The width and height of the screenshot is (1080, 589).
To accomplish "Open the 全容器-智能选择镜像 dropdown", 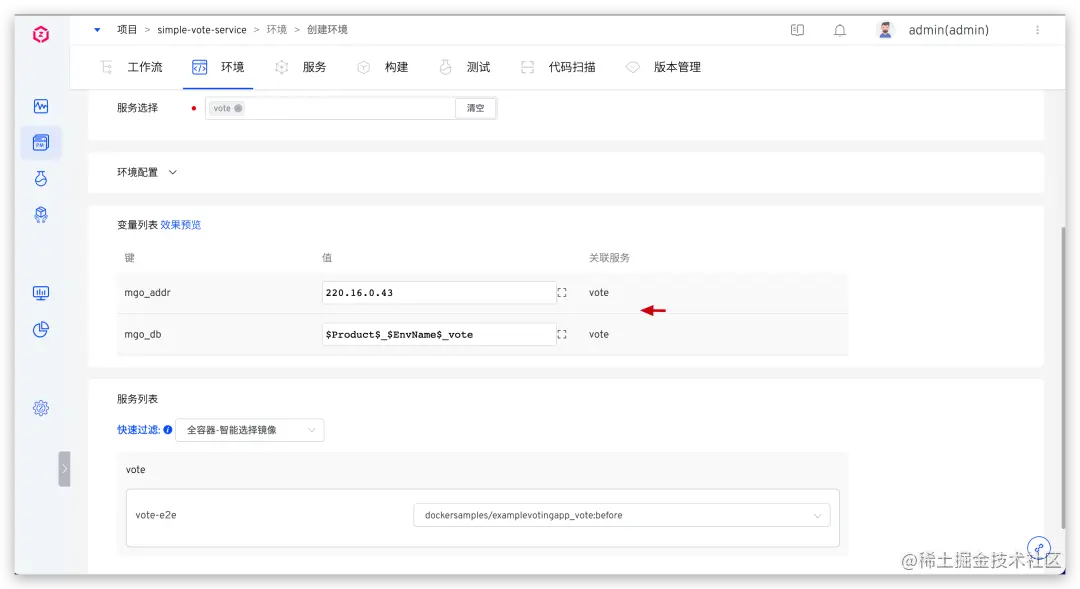I will [249, 430].
